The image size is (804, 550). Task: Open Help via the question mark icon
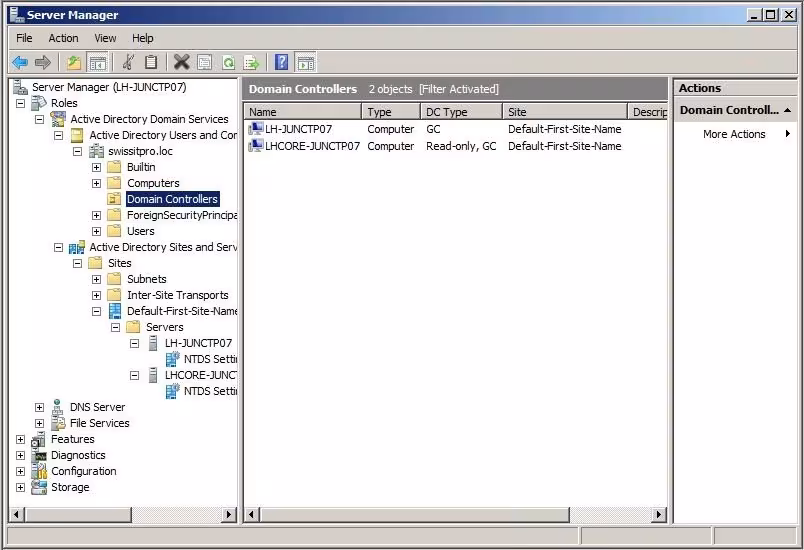281,62
